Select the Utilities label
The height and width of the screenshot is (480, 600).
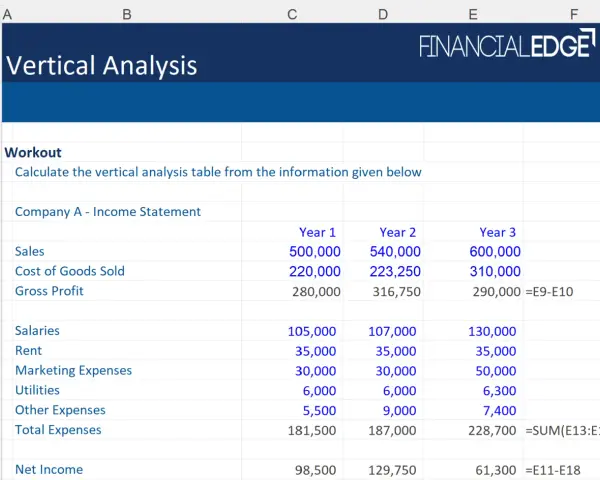[x=37, y=390]
